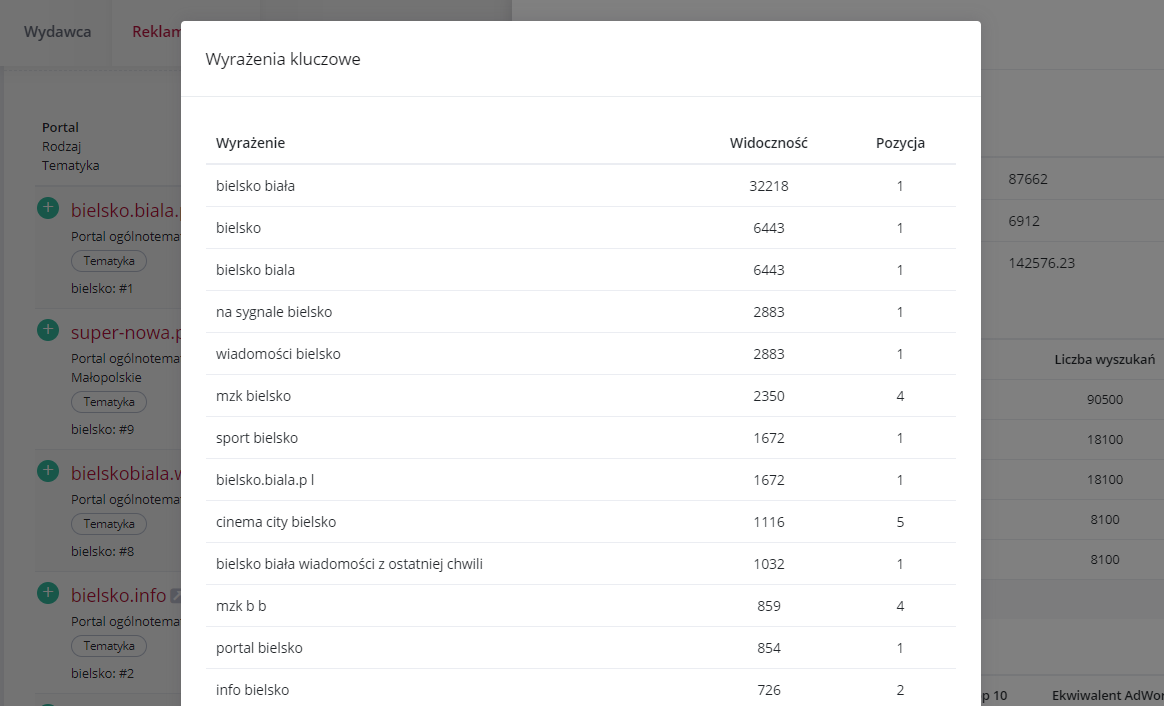Screen dimensions: 1164x706
Task: Open the super-nowa portal link
Action: coord(125,332)
